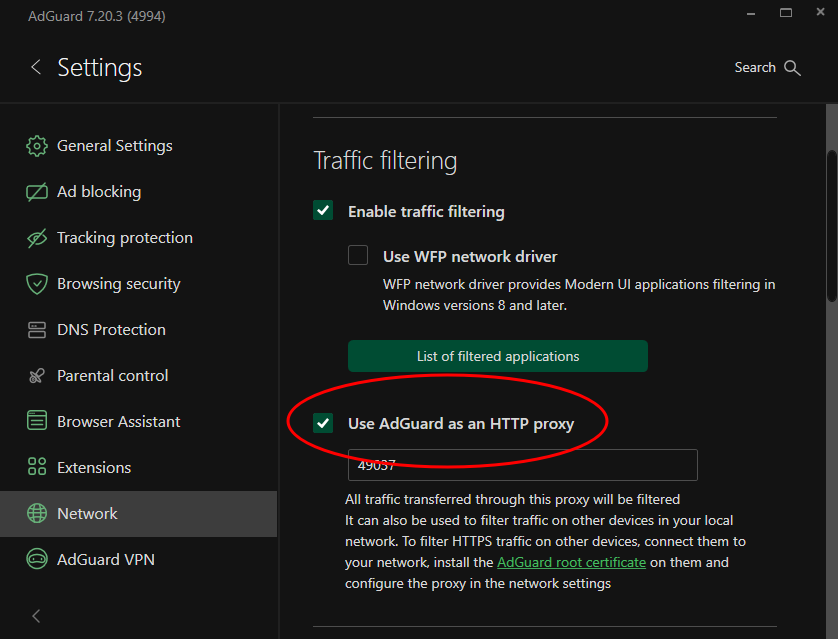Open Tracking protection section

pyautogui.click(x=138, y=238)
